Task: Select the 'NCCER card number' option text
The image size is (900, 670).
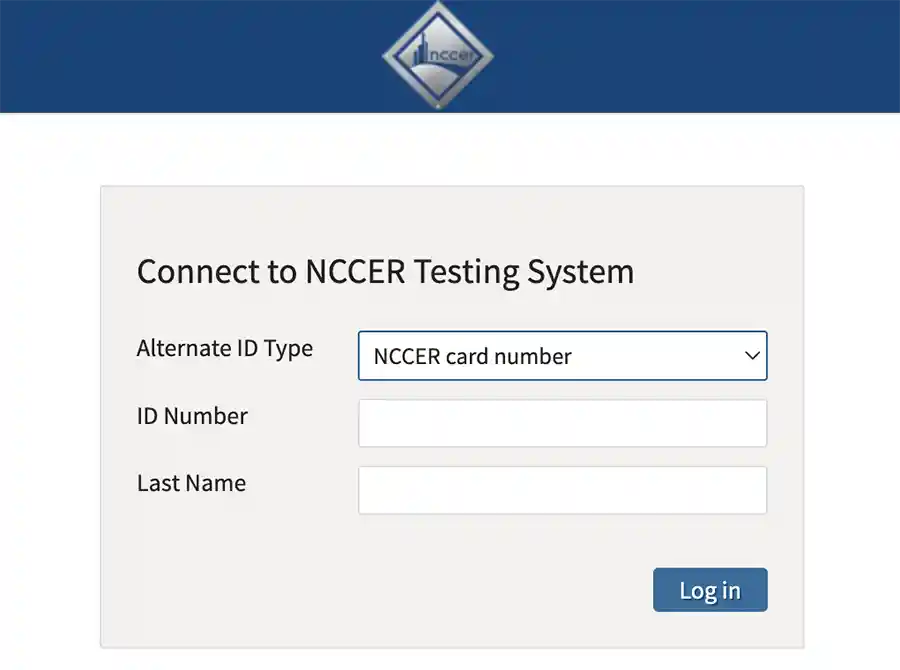Action: click(472, 355)
